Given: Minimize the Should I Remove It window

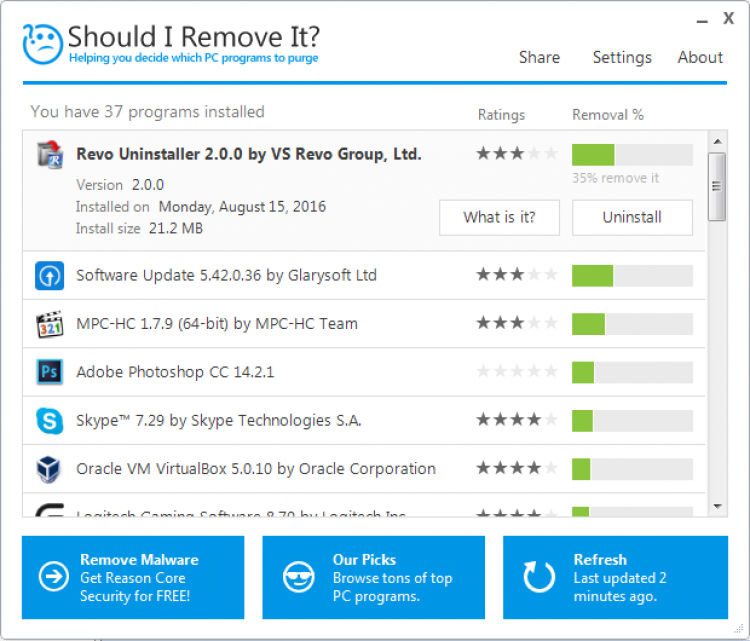Looking at the screenshot, I should 702,22.
